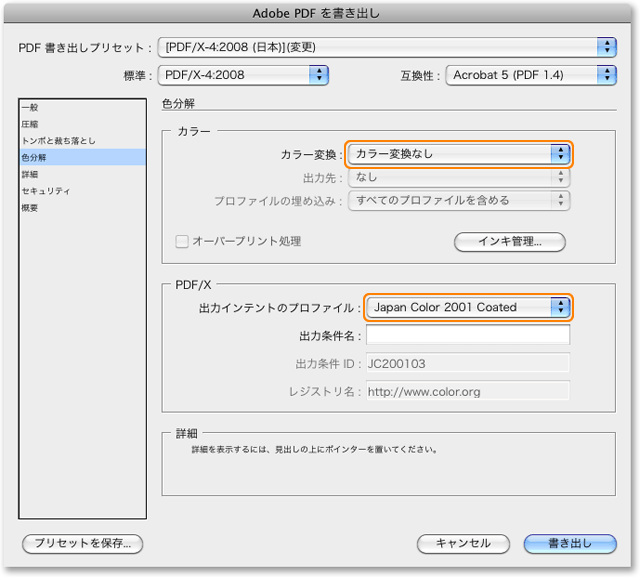Select 概要 in the sidebar list
The image size is (640, 577).
pyautogui.click(x=30, y=208)
